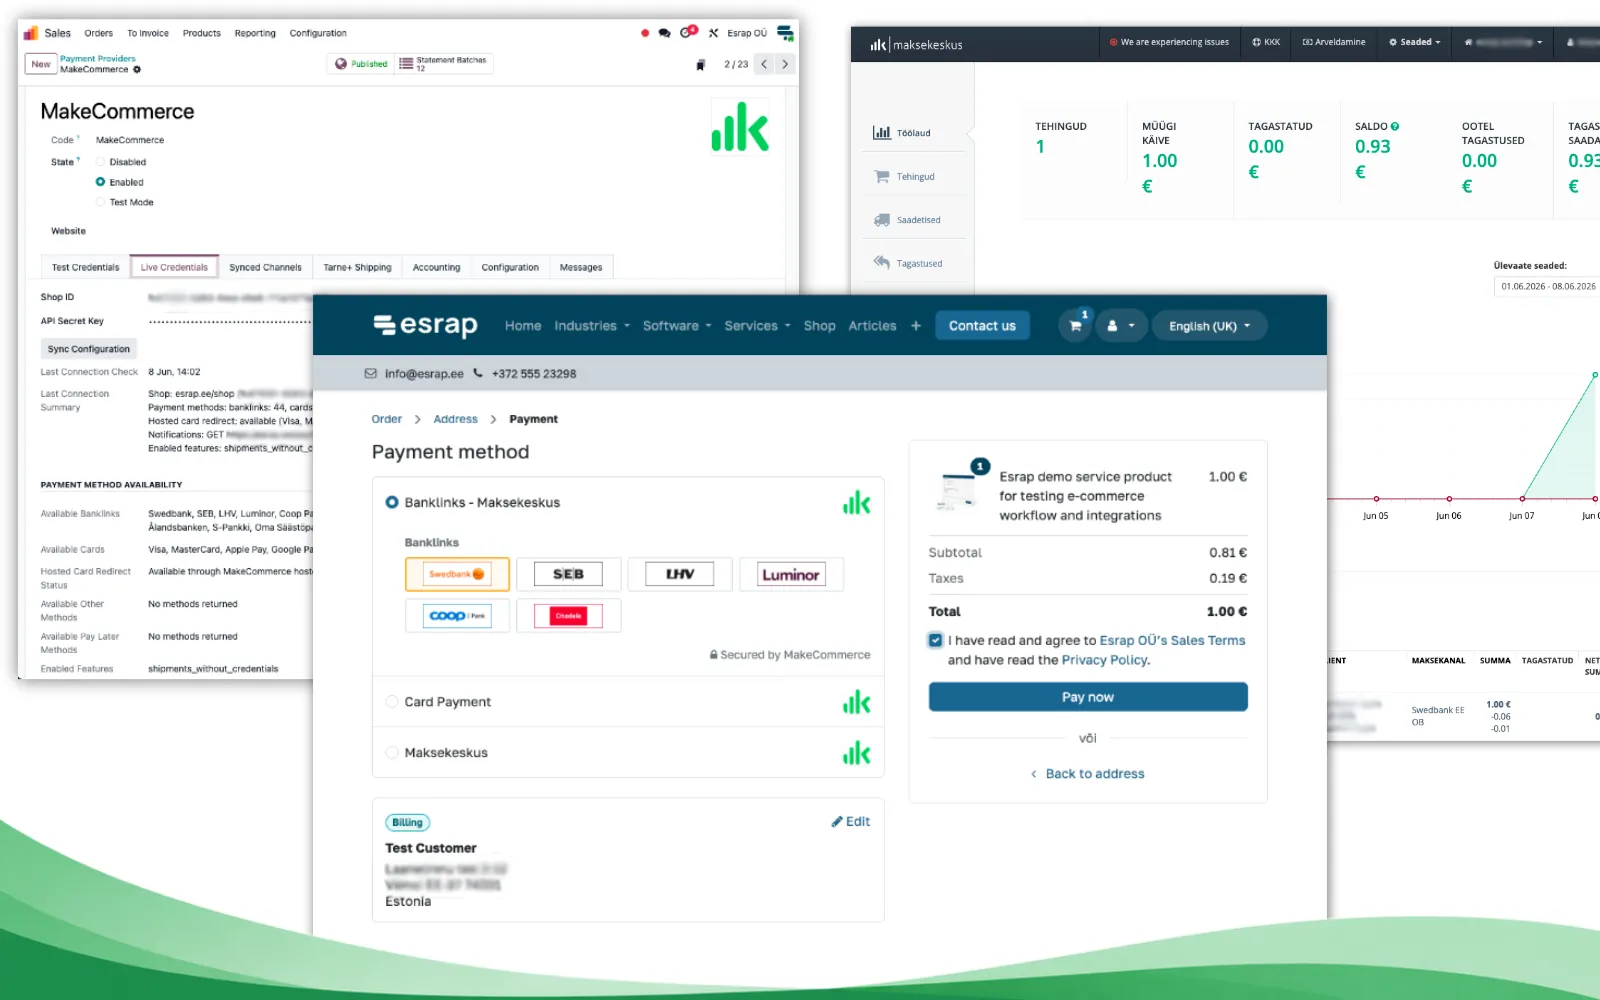Open the Reporting menu in Odoo

[255, 33]
